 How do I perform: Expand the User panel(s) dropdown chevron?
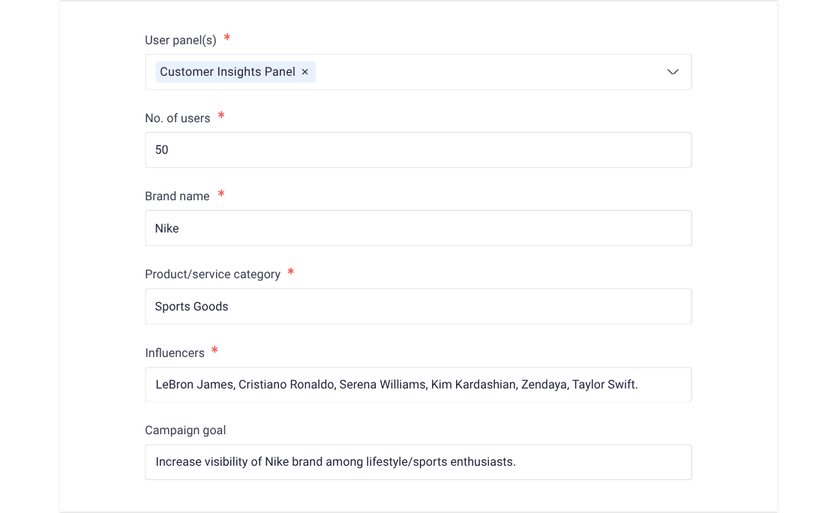673,72
